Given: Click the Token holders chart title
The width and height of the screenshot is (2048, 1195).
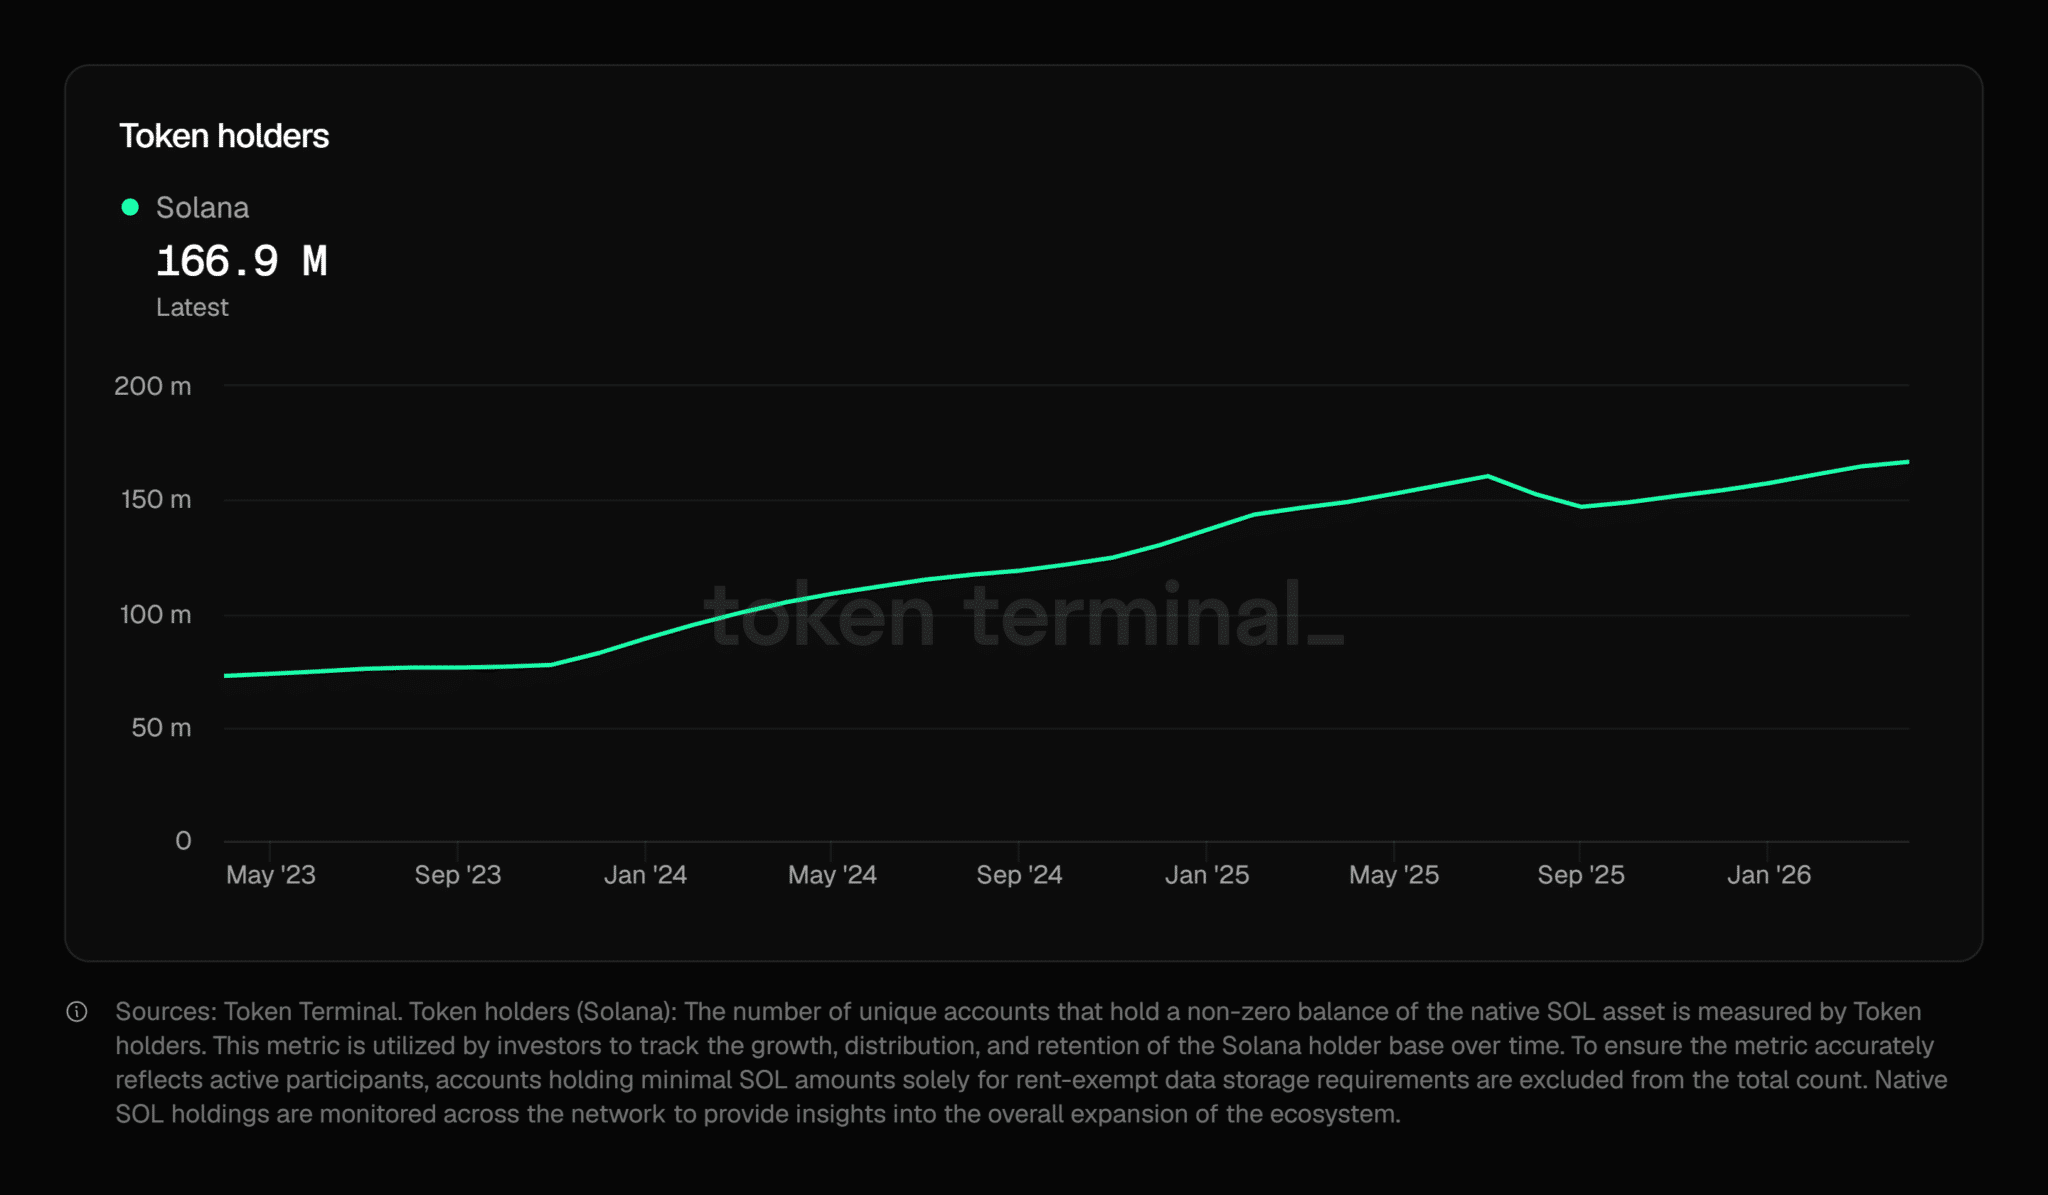Looking at the screenshot, I should [224, 136].
